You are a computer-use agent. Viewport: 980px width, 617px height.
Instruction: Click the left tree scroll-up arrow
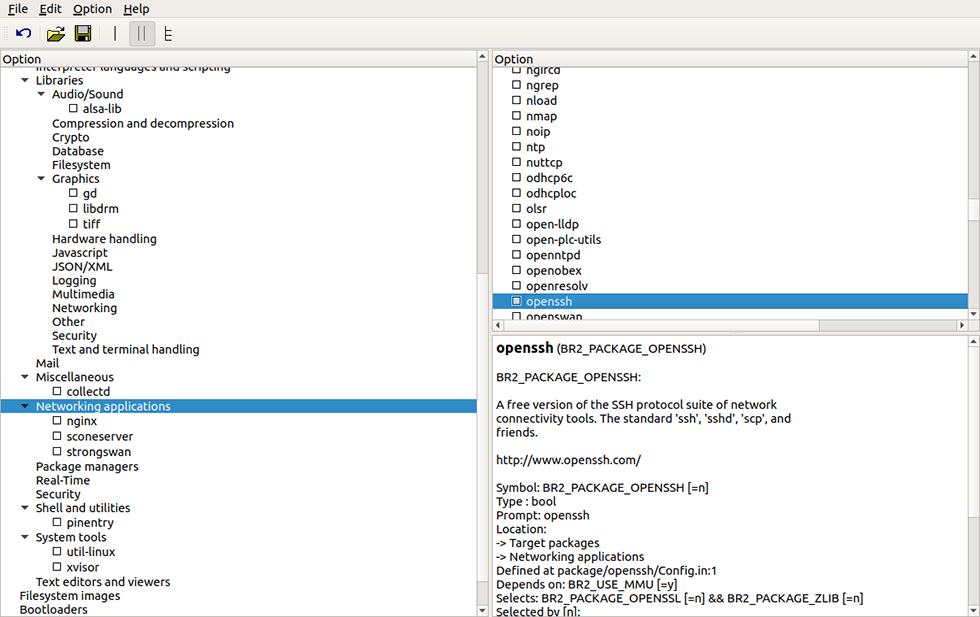[x=482, y=57]
